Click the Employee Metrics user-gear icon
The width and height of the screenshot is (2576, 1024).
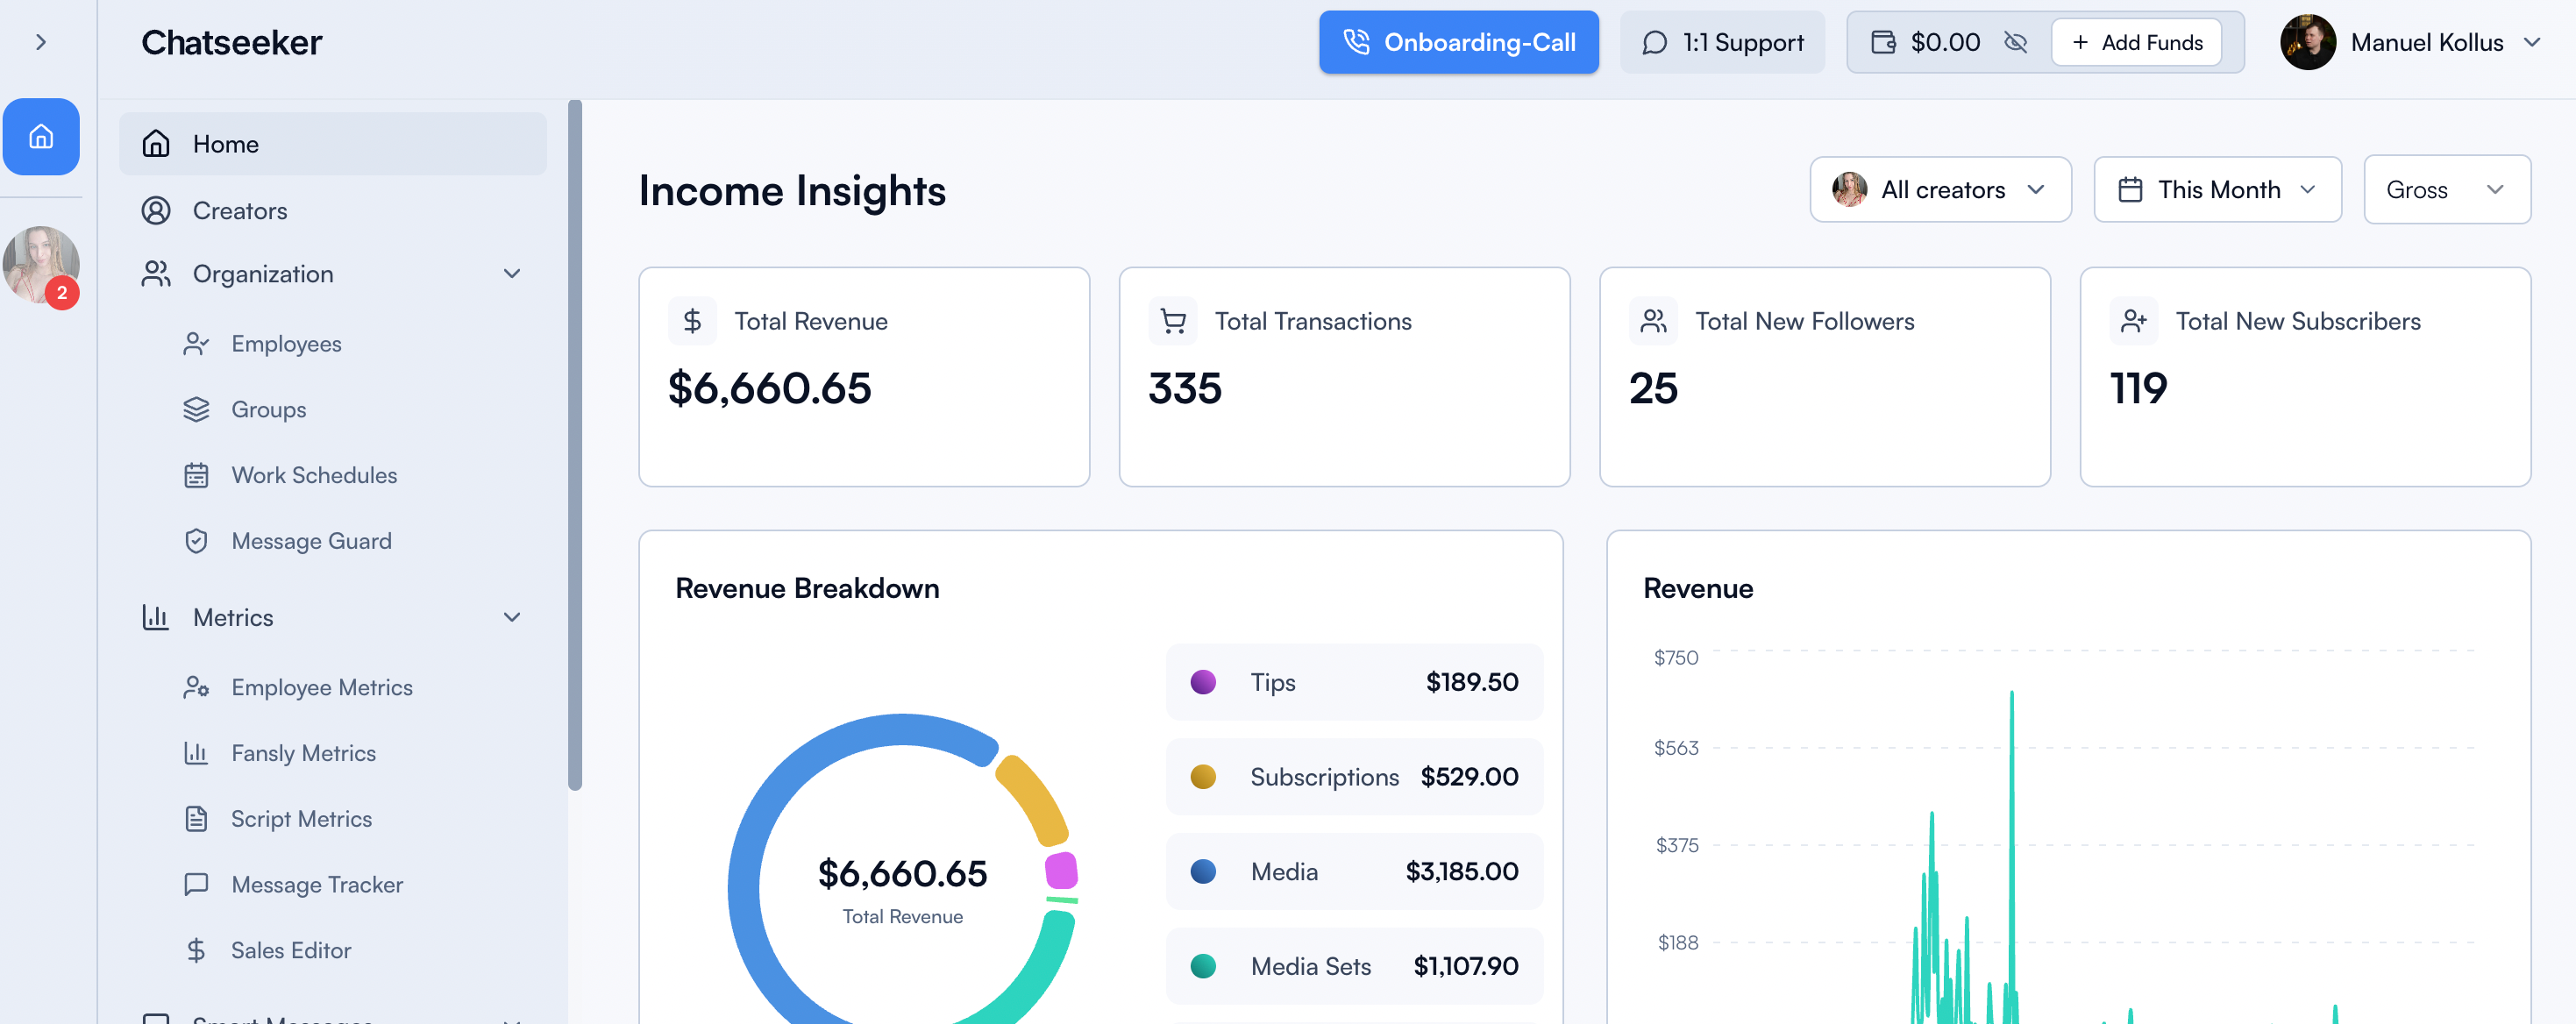(196, 687)
